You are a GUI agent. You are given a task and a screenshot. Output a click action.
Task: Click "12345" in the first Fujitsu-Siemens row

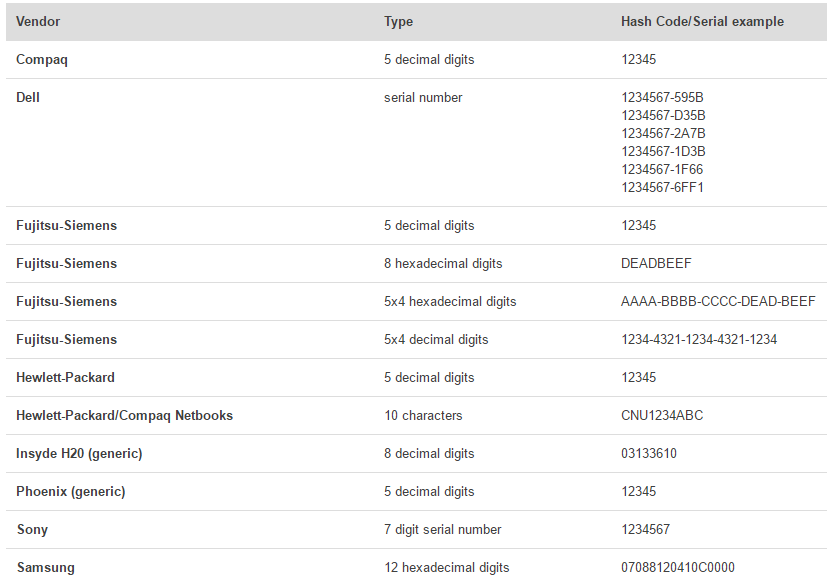click(x=638, y=226)
